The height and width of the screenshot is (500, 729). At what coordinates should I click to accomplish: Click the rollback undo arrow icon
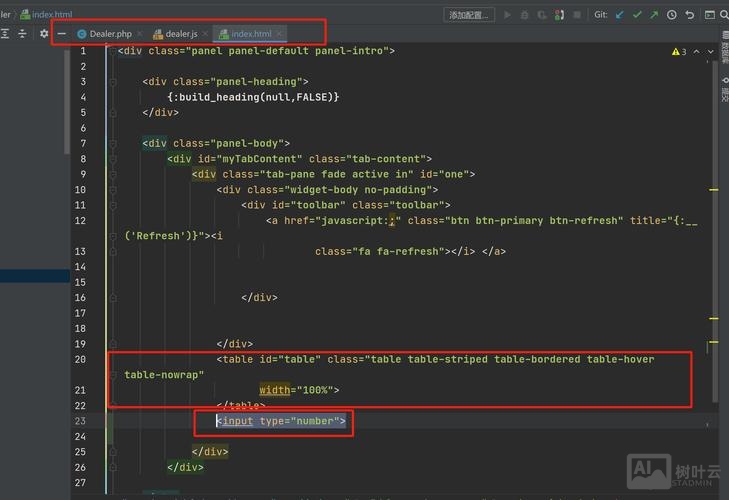[x=688, y=15]
